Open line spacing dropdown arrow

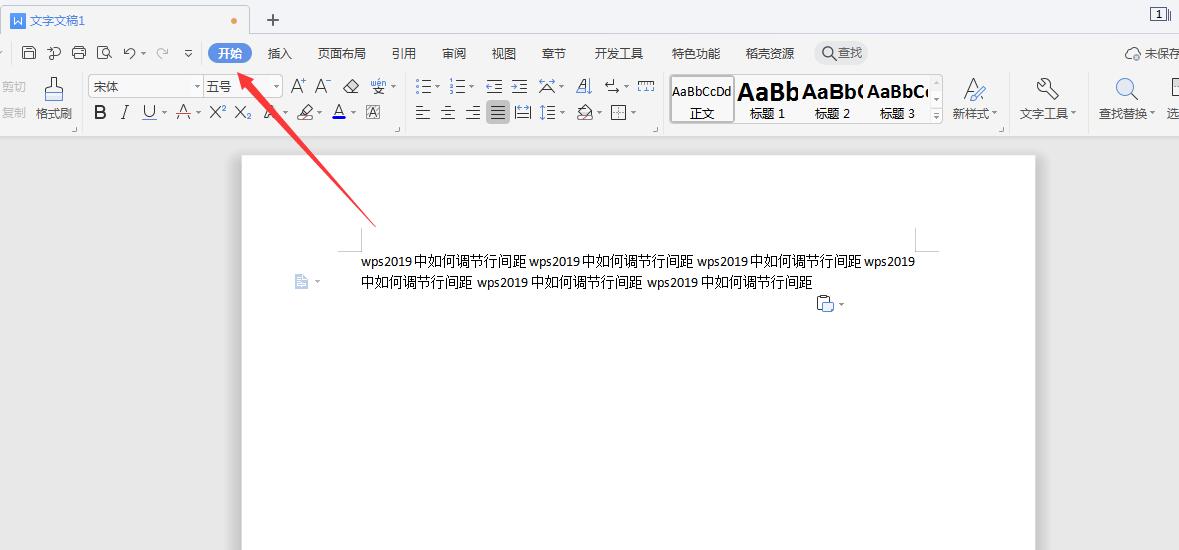tap(562, 114)
